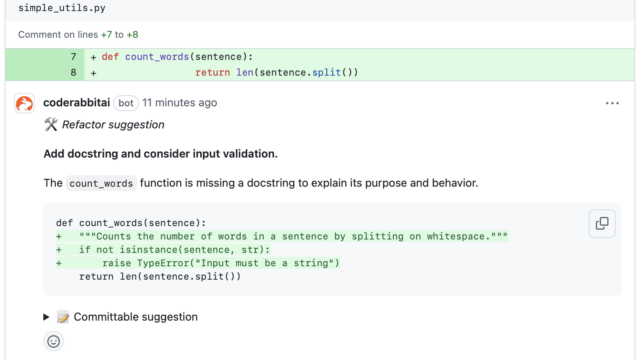Viewport: 640px width, 360px height.
Task: Click the 'Add docstring and consider input validation' heading
Action: tap(160, 154)
